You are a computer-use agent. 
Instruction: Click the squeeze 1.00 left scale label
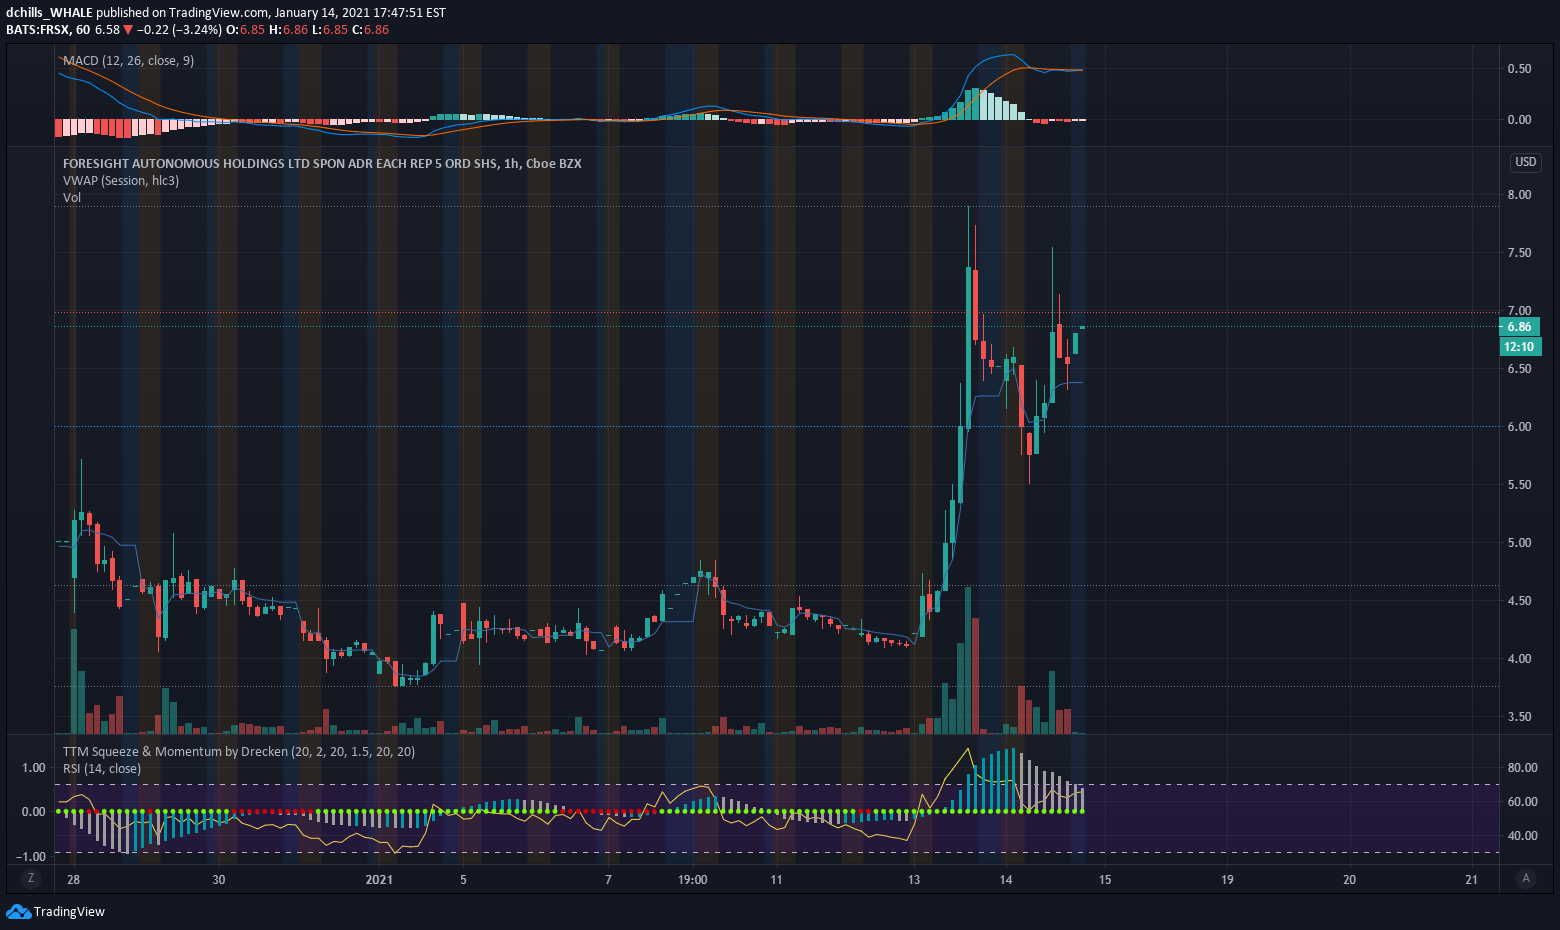pos(33,768)
